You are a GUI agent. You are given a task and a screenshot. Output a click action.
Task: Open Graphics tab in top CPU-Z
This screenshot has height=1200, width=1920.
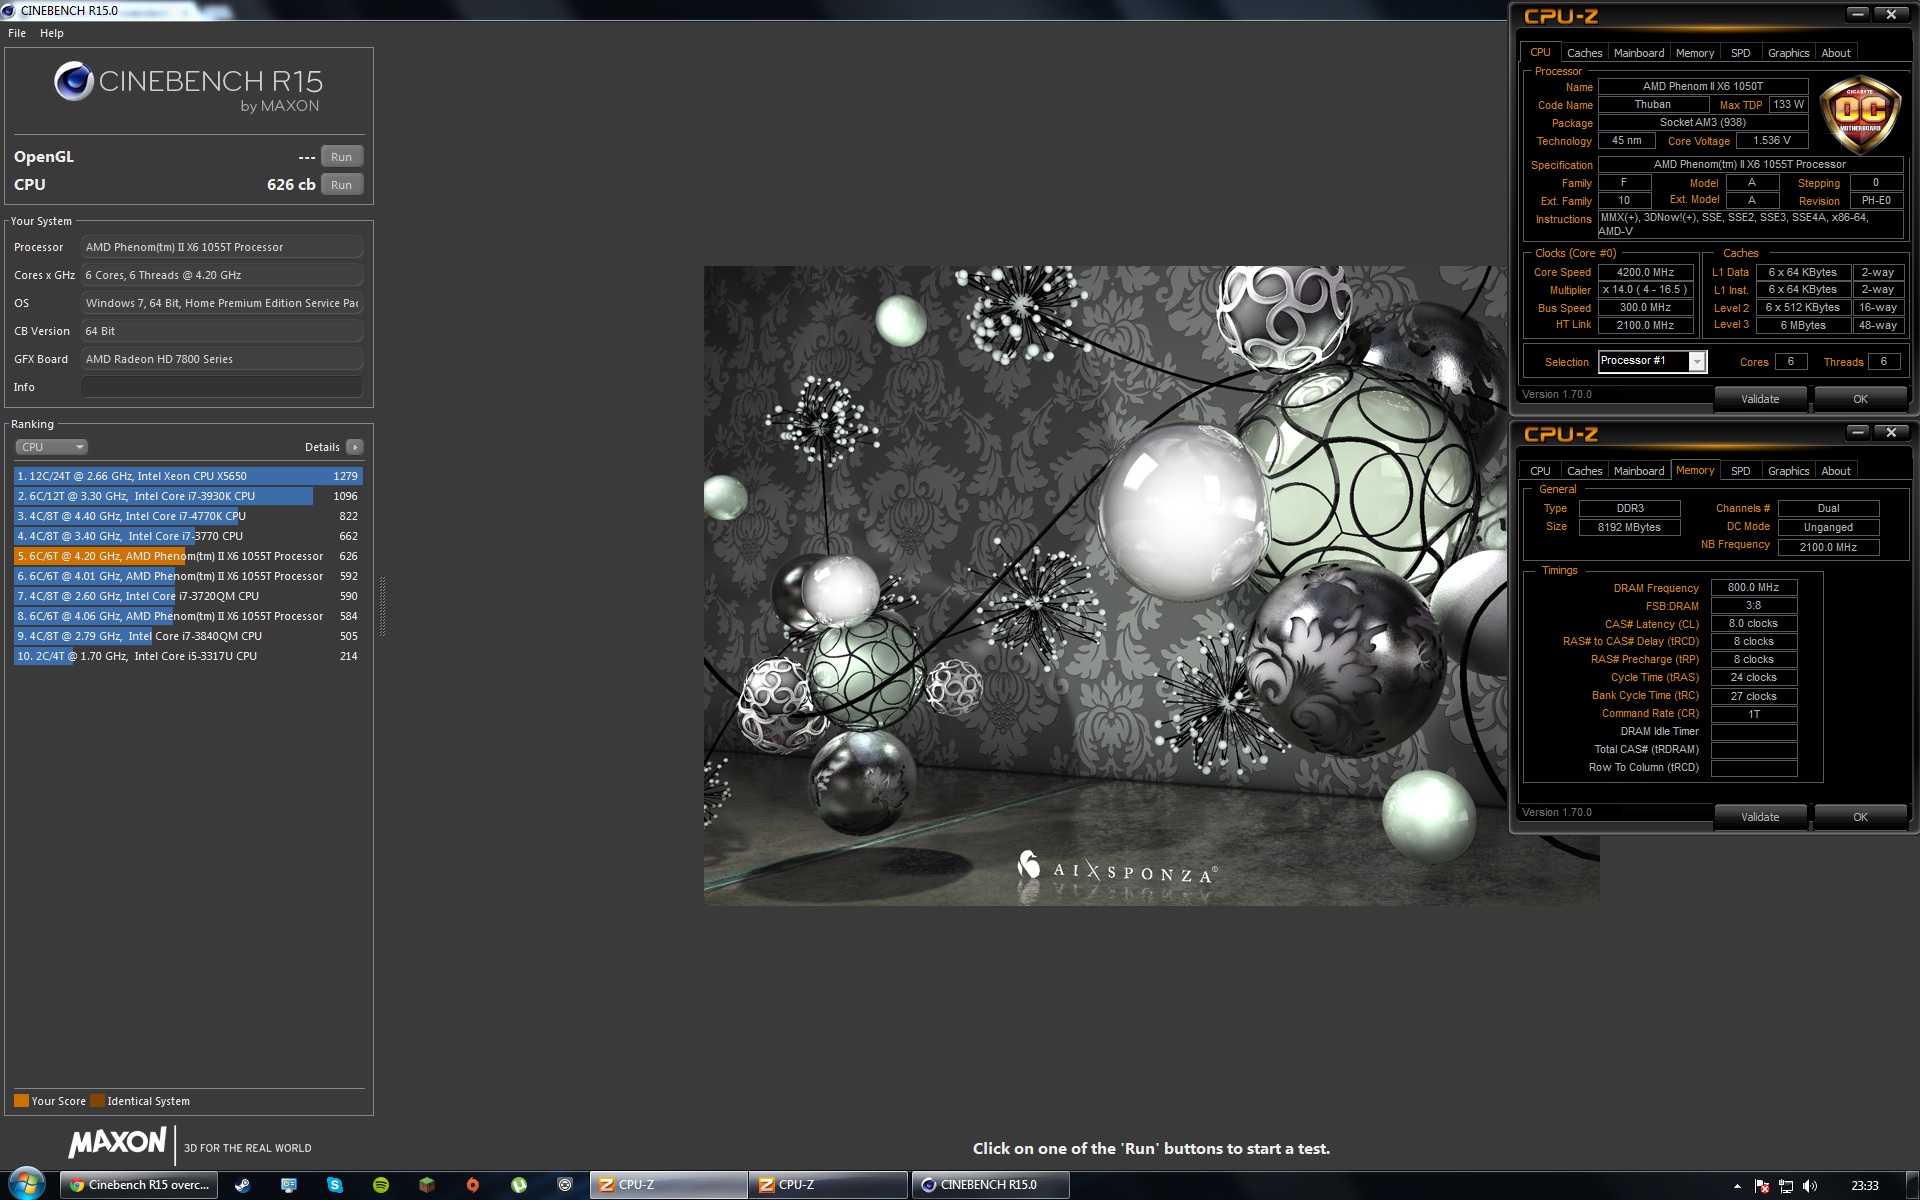tap(1788, 53)
